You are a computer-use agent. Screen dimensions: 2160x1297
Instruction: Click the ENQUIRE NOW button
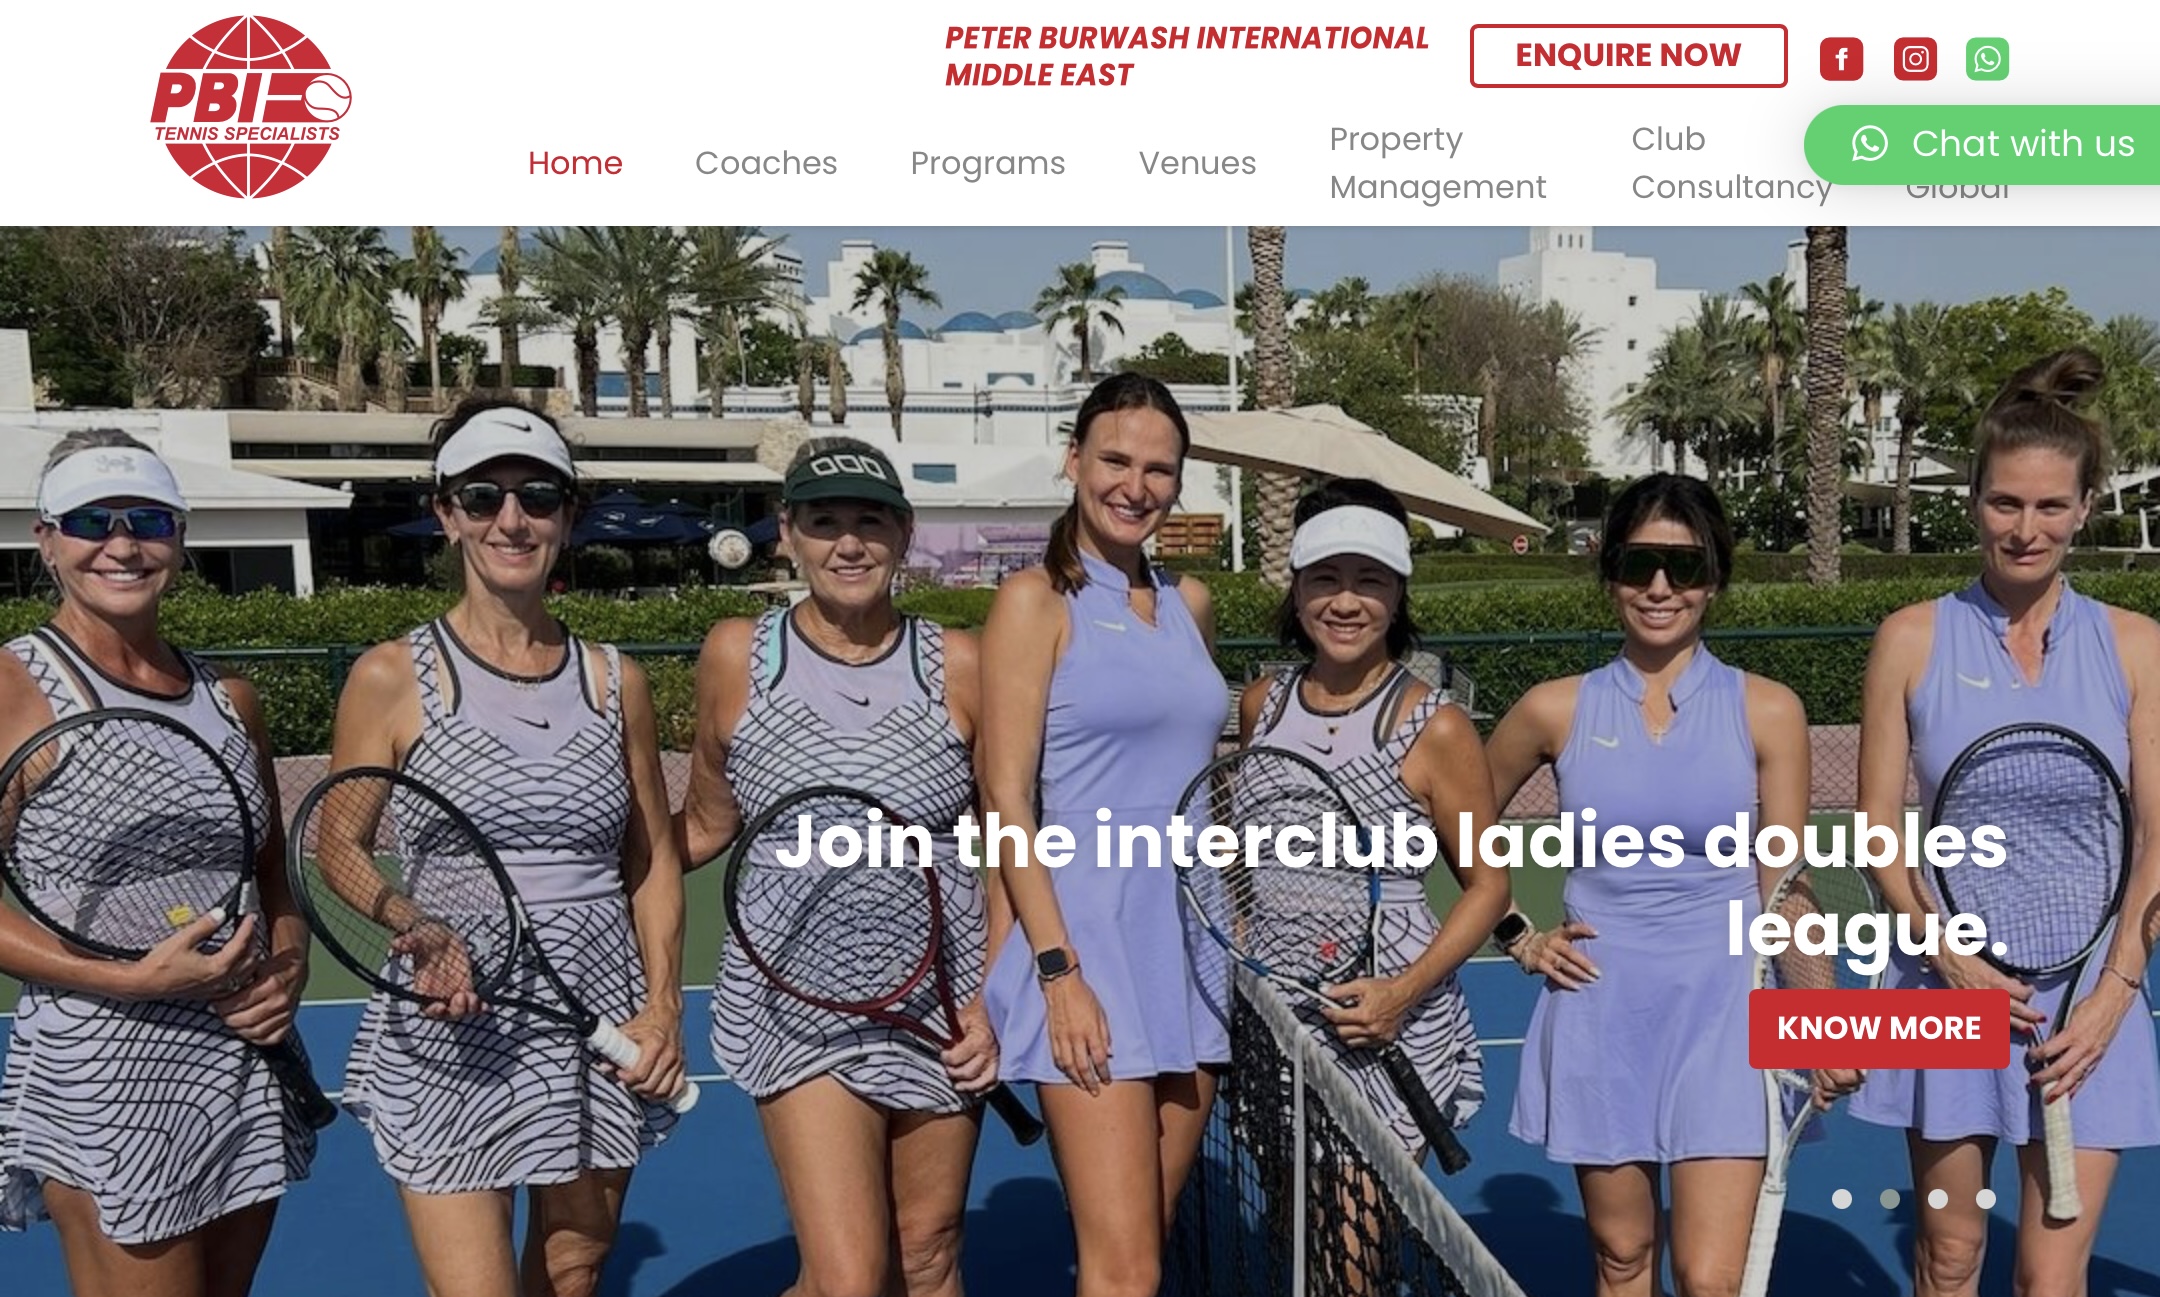1628,56
